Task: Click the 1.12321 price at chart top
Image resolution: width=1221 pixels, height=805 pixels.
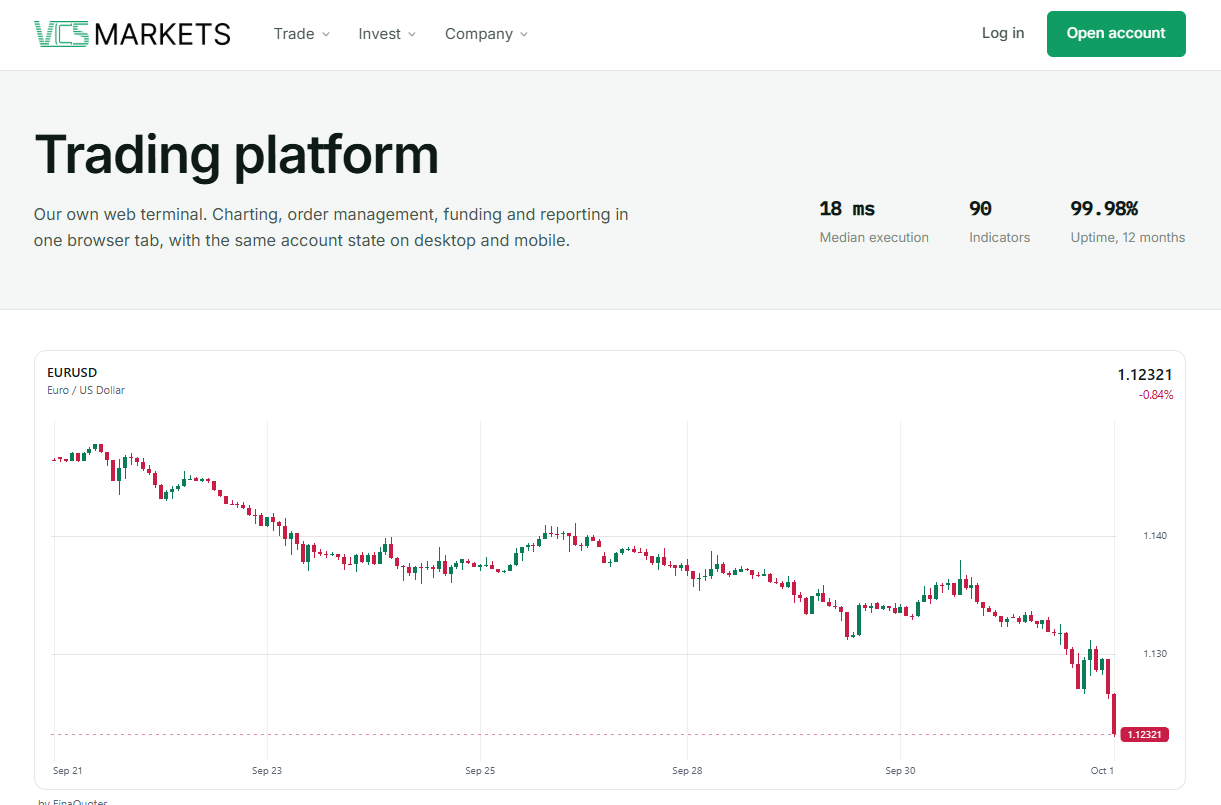Action: point(1145,375)
